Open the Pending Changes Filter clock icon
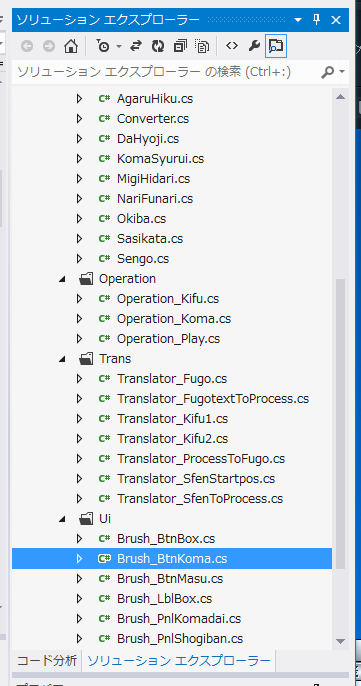Image resolution: width=361 pixels, height=686 pixels. pyautogui.click(x=103, y=46)
